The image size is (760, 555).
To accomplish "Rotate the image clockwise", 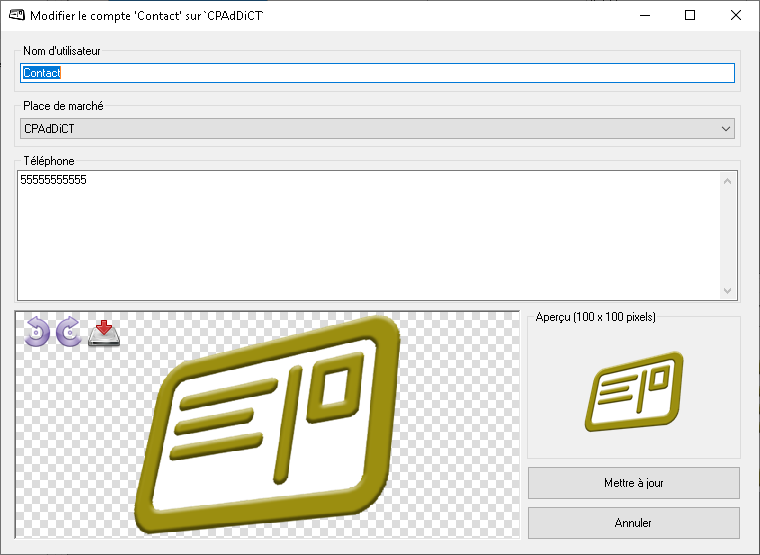I will pyautogui.click(x=69, y=331).
